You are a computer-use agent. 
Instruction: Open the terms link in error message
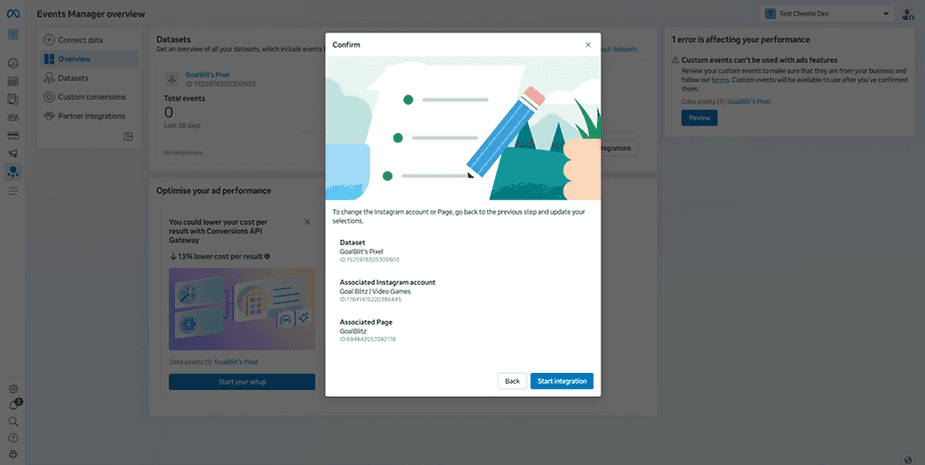[x=720, y=80]
